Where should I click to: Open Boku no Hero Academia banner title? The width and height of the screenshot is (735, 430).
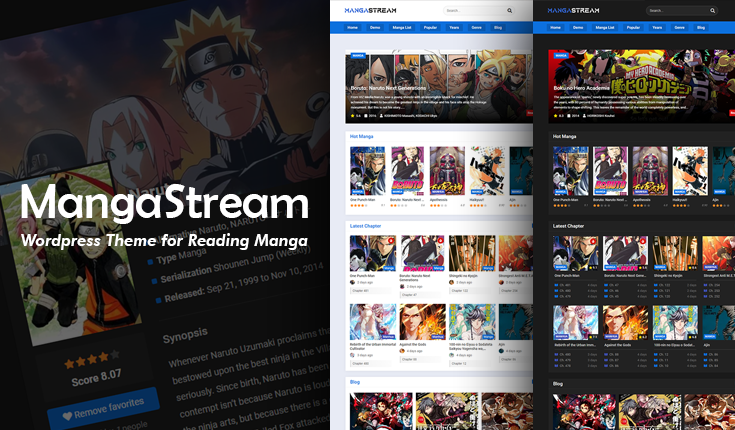tap(582, 88)
